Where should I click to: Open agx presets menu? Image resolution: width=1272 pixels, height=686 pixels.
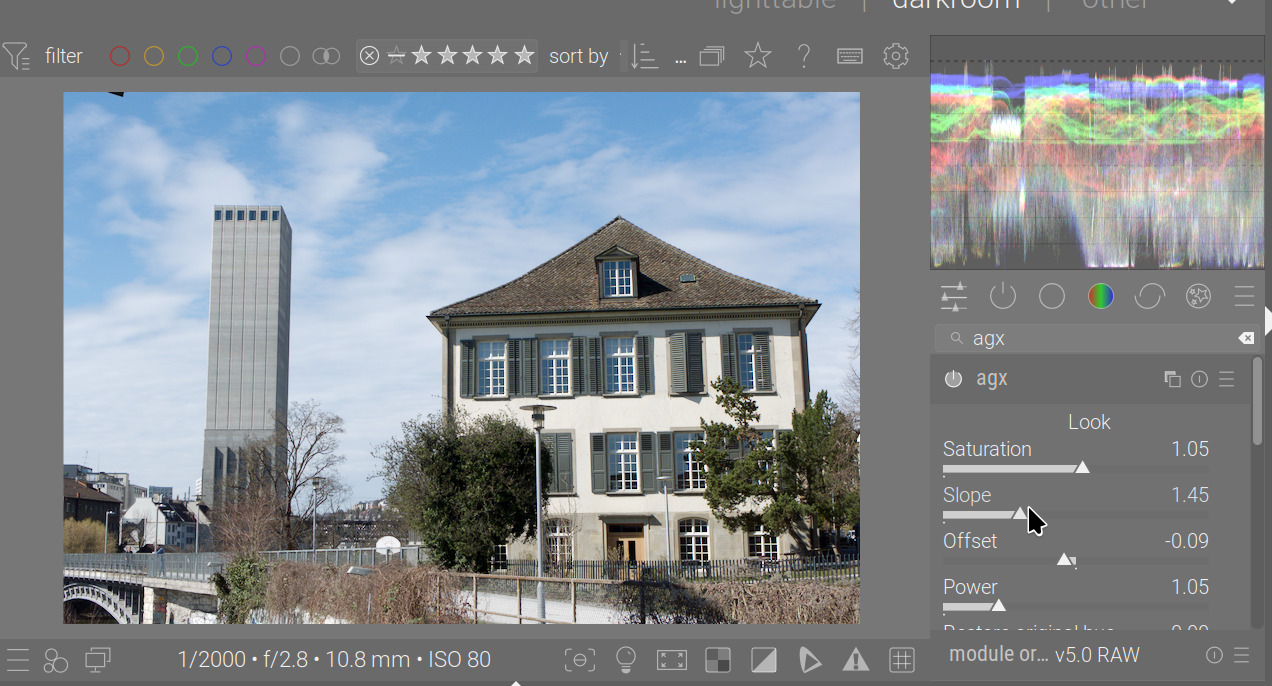(x=1227, y=379)
